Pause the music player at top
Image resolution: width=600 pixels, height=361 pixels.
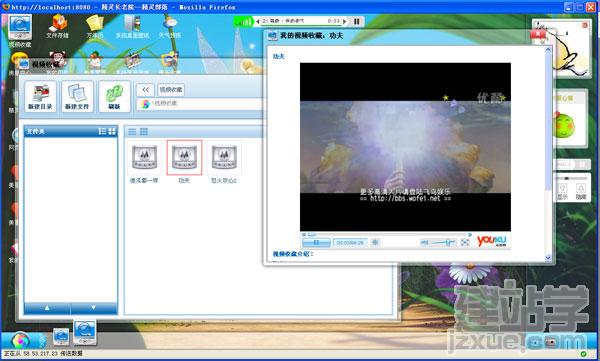point(357,21)
